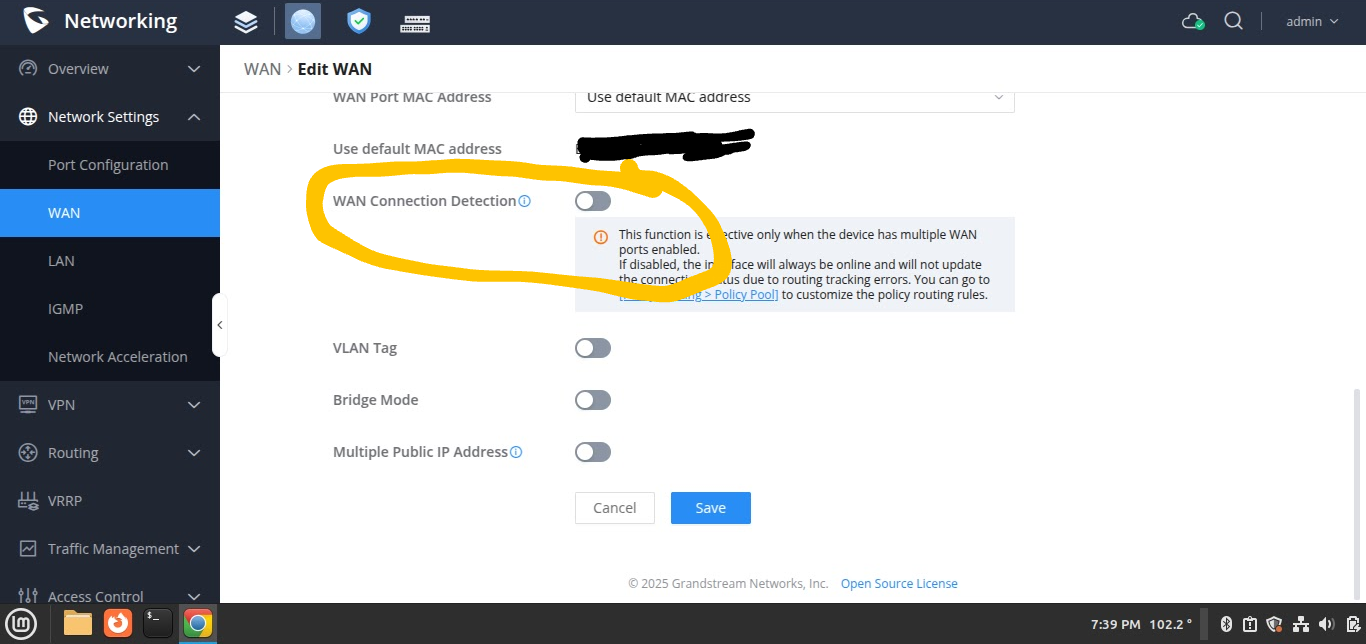1366x644 pixels.
Task: Toggle Multiple Public IP Address on
Action: coord(593,452)
